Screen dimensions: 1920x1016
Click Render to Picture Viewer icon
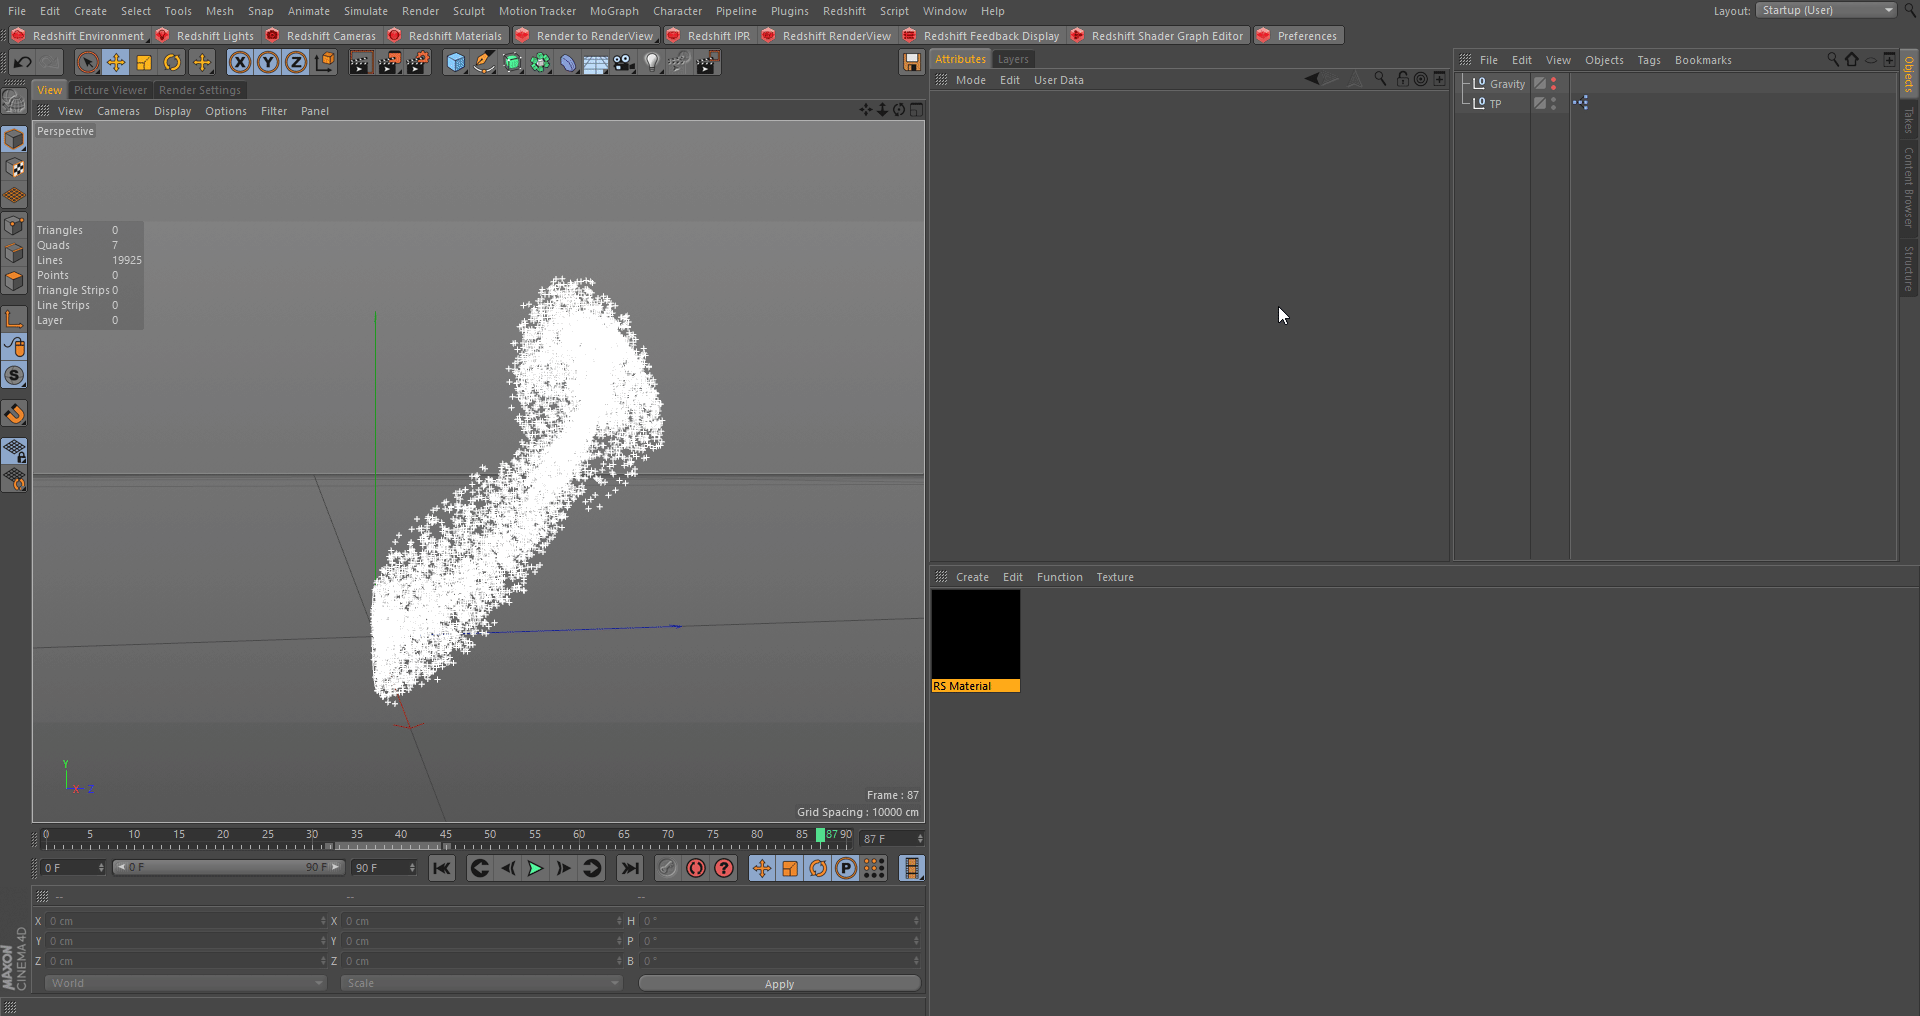pos(389,63)
